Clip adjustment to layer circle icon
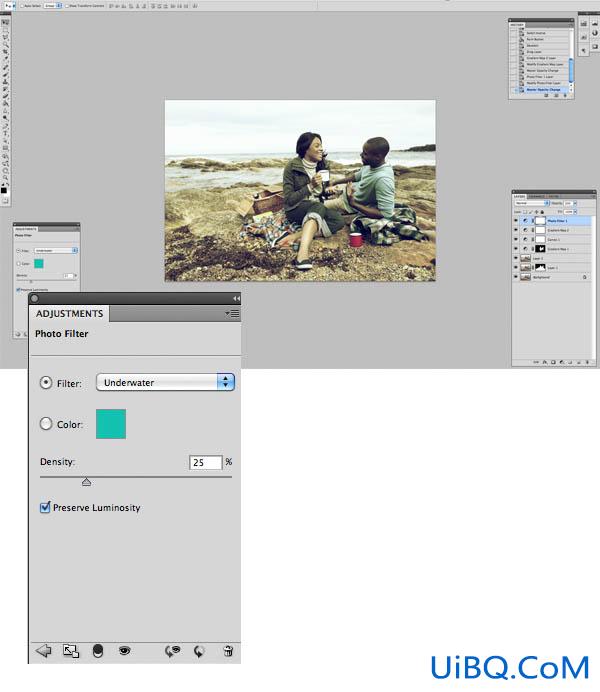The height and width of the screenshot is (692, 600). coord(98,651)
